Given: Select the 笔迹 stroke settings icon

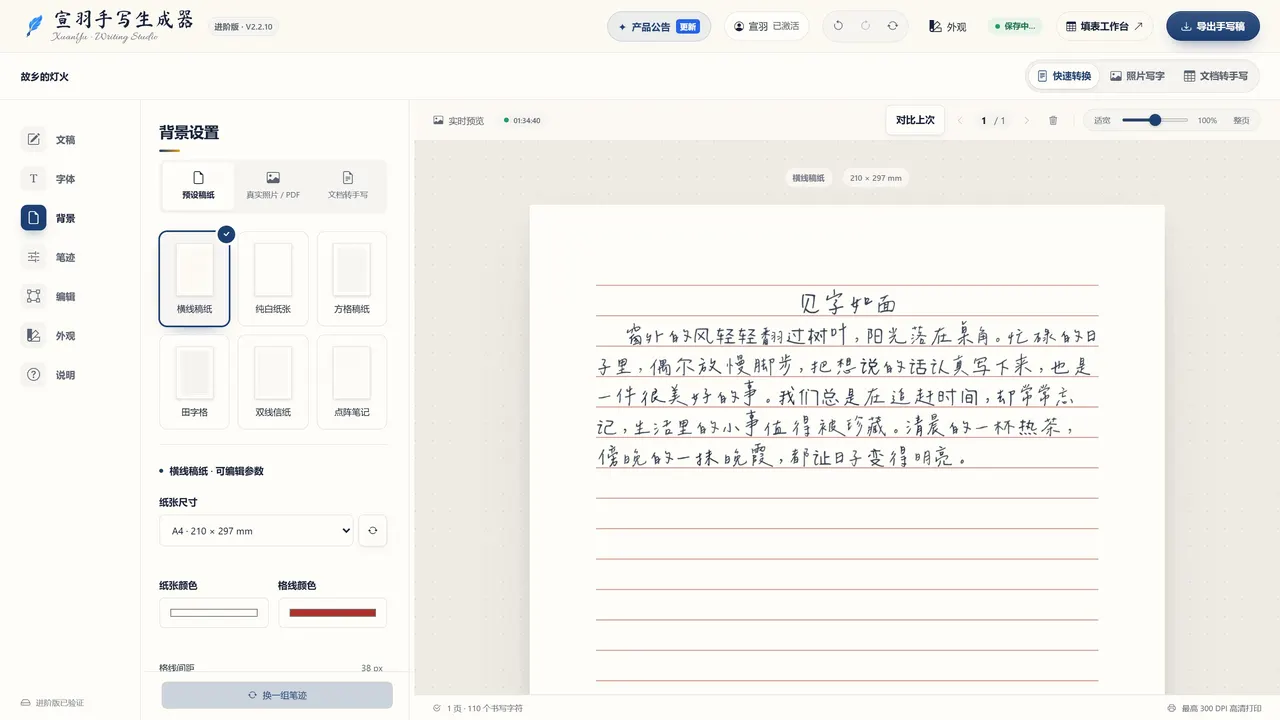Looking at the screenshot, I should point(33,257).
